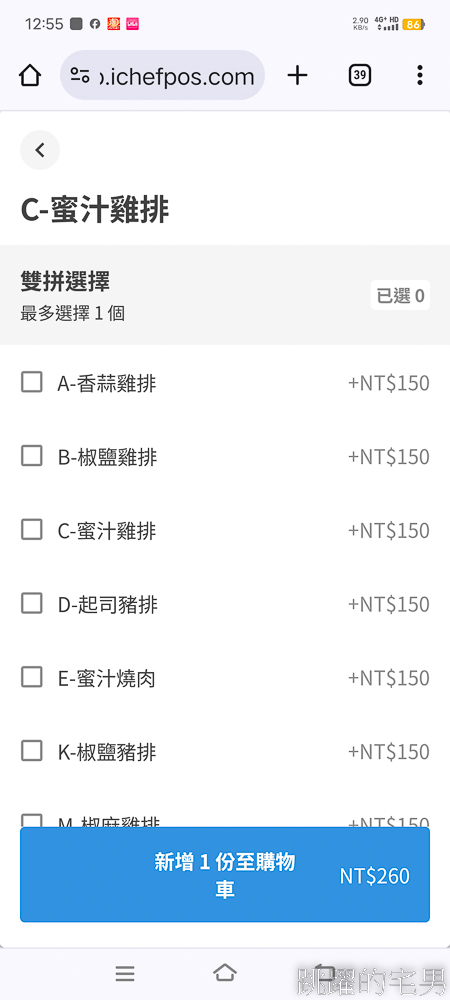Open the tab switcher showing 39
The height and width of the screenshot is (1000, 450).
(x=359, y=76)
